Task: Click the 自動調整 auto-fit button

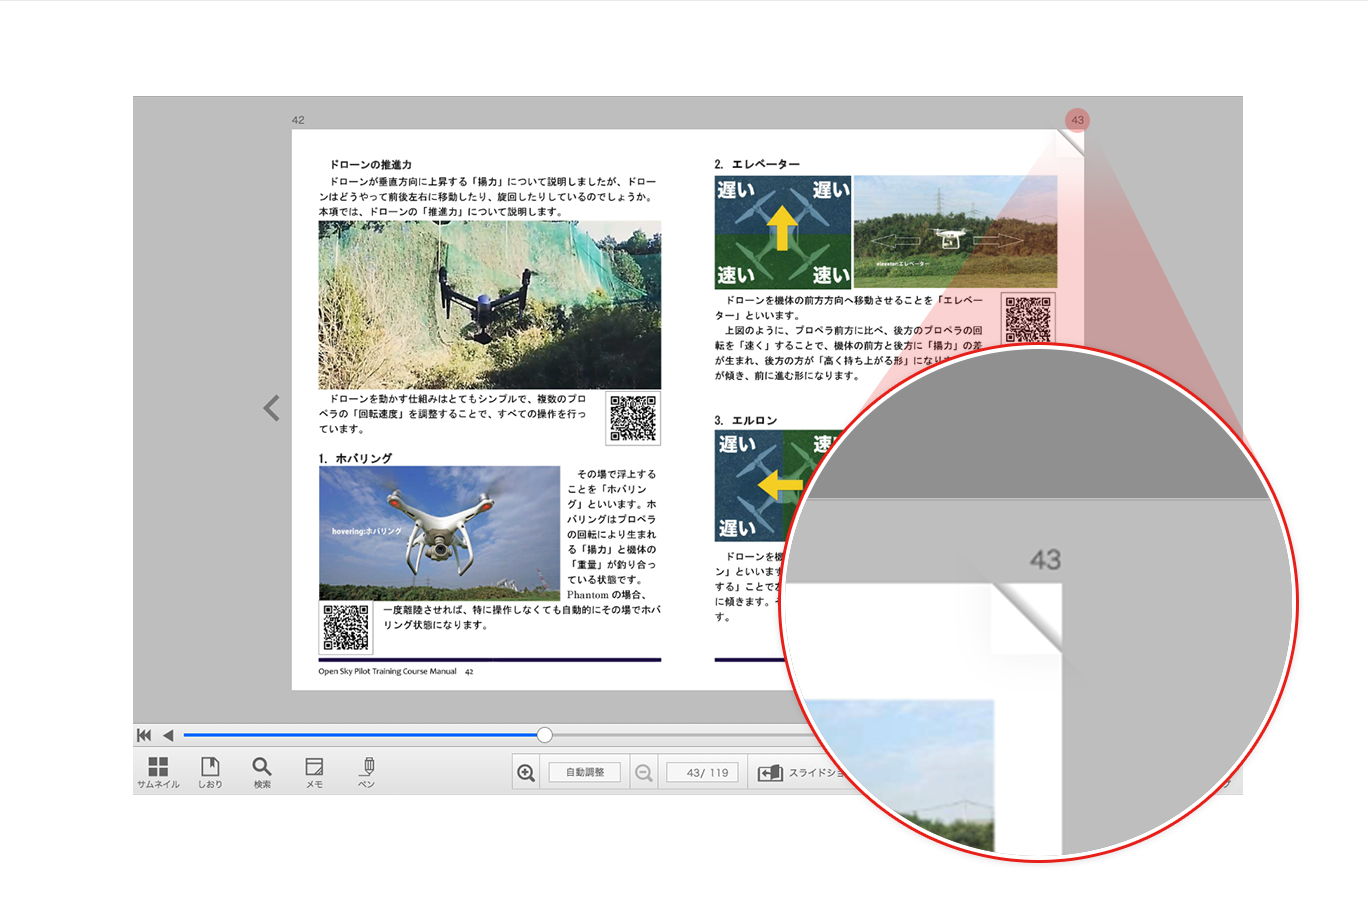Action: (585, 771)
